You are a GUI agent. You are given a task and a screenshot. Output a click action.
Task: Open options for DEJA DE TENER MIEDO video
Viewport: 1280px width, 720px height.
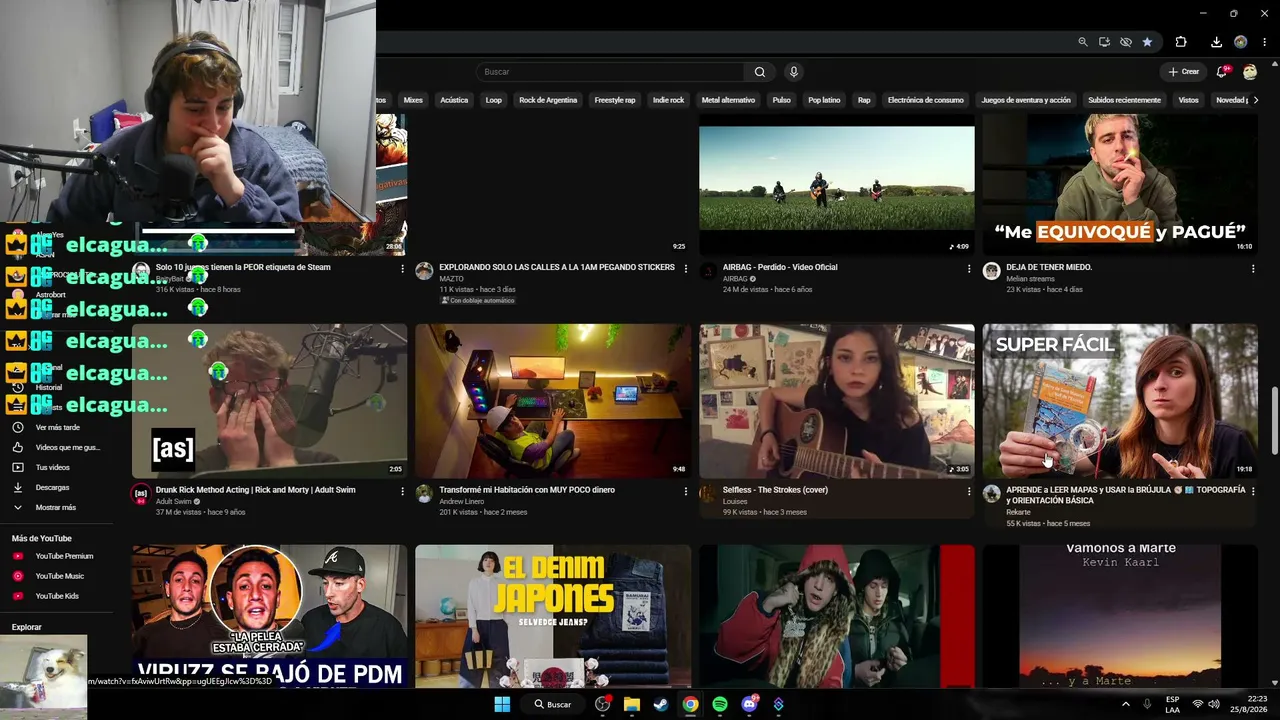coord(1253,268)
